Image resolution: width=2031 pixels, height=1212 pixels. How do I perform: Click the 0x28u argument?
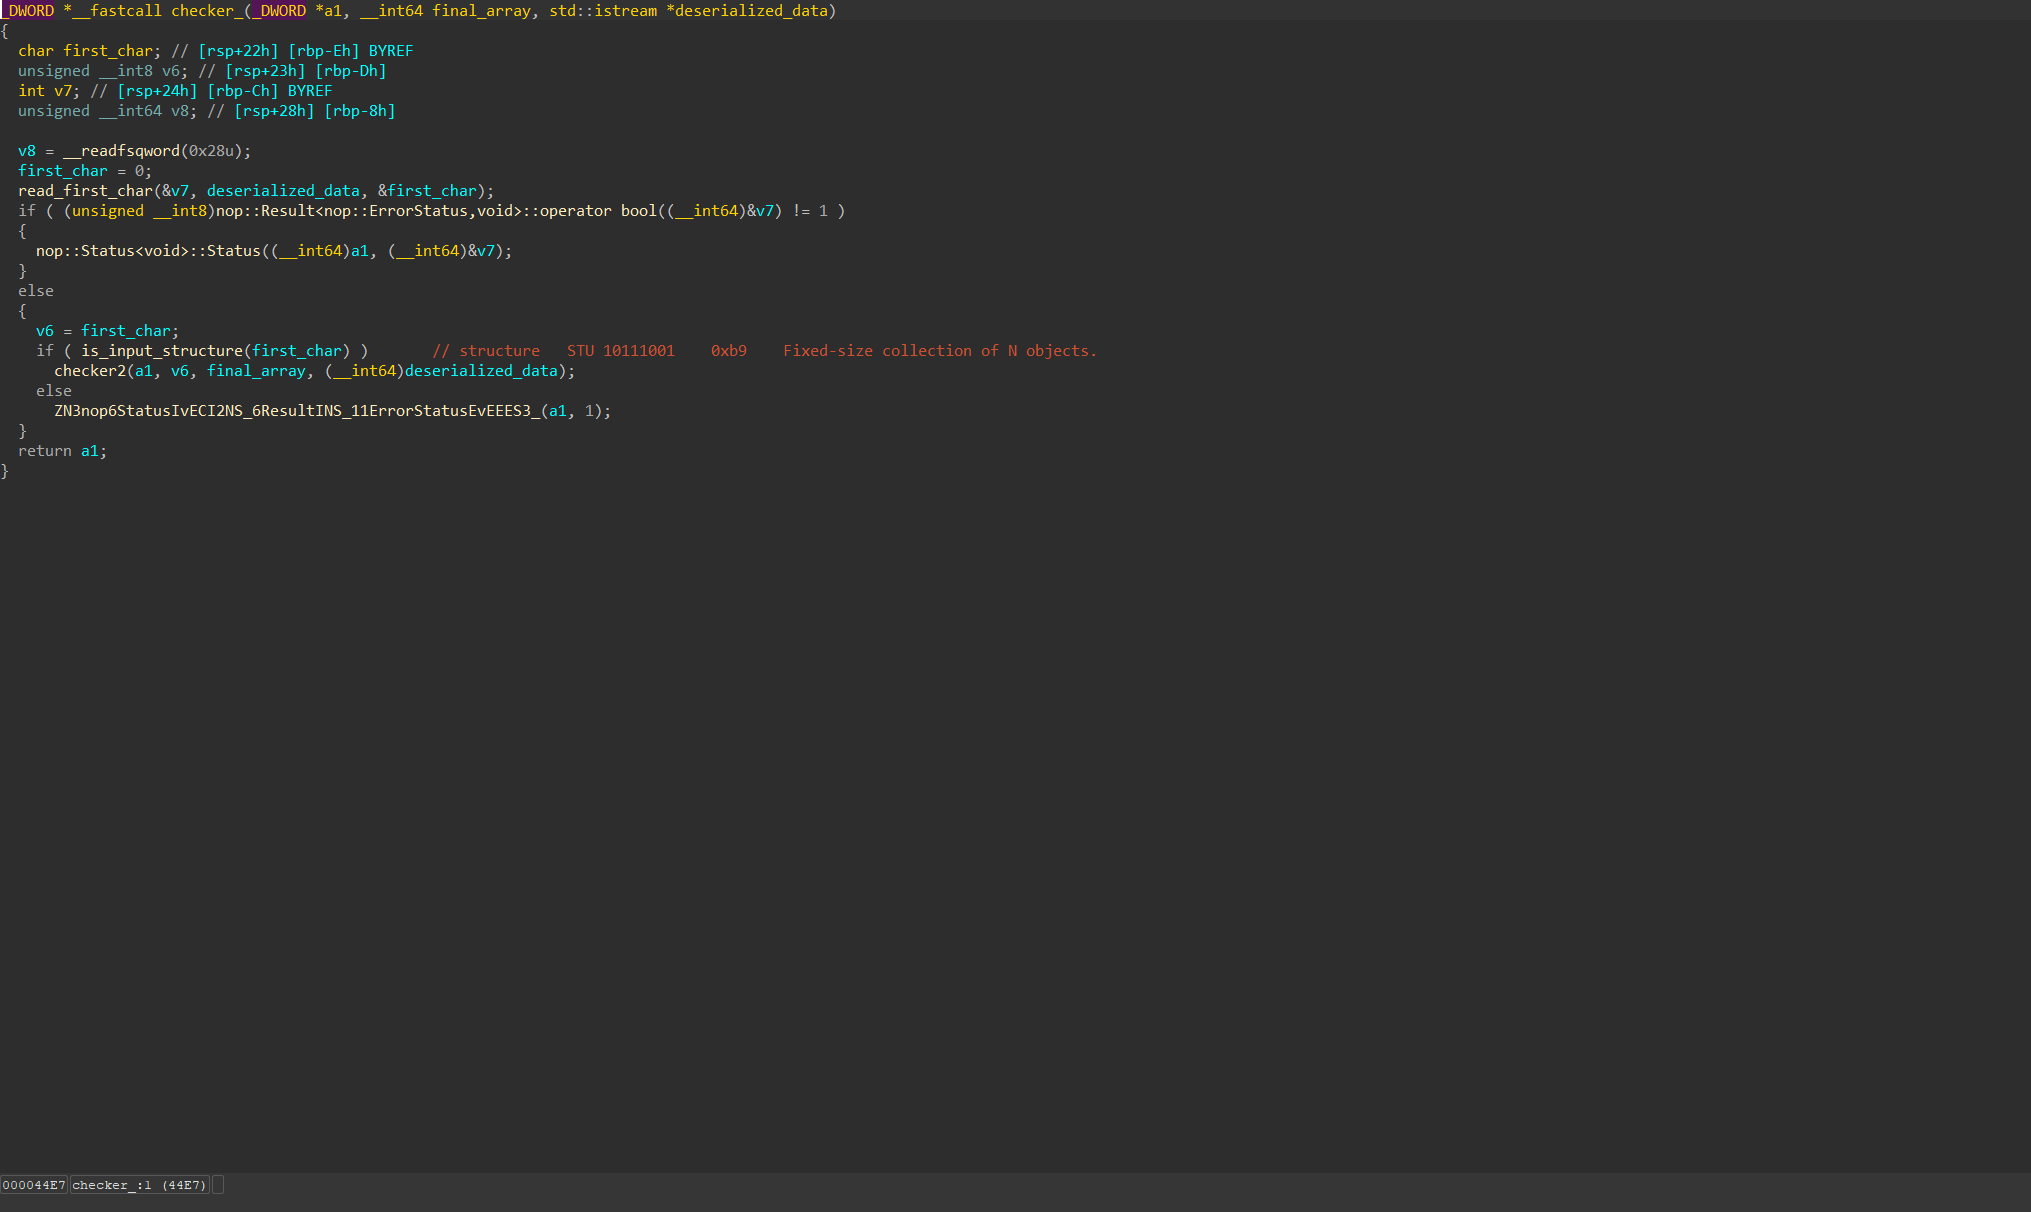click(x=211, y=151)
